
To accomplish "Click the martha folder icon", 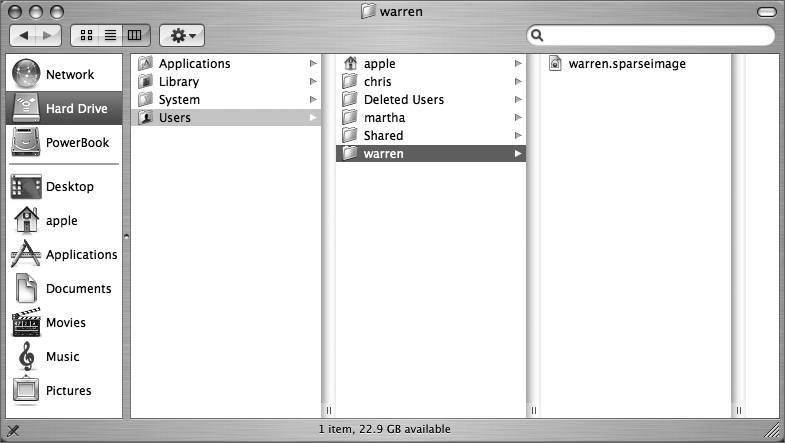I will coord(350,118).
